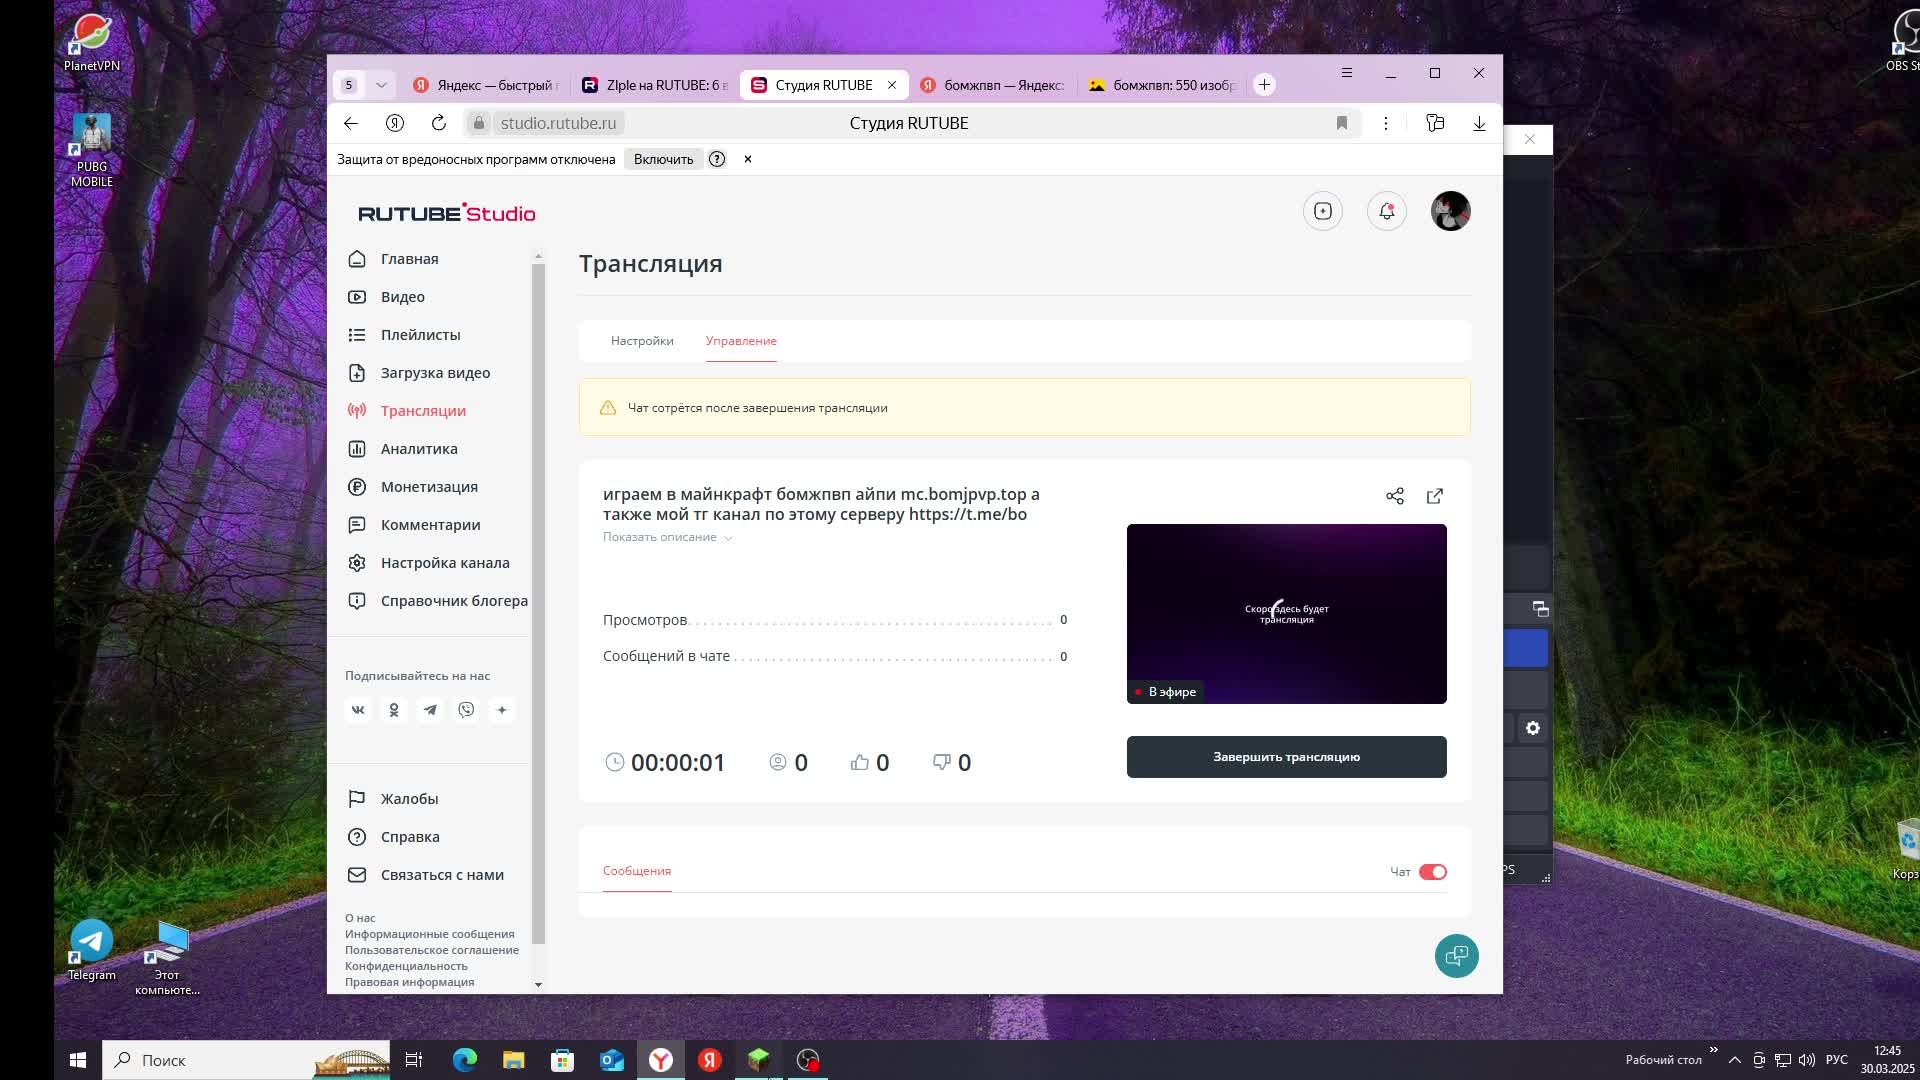This screenshot has width=1920, height=1080.
Task: Click Включить protection button
Action: tap(663, 159)
